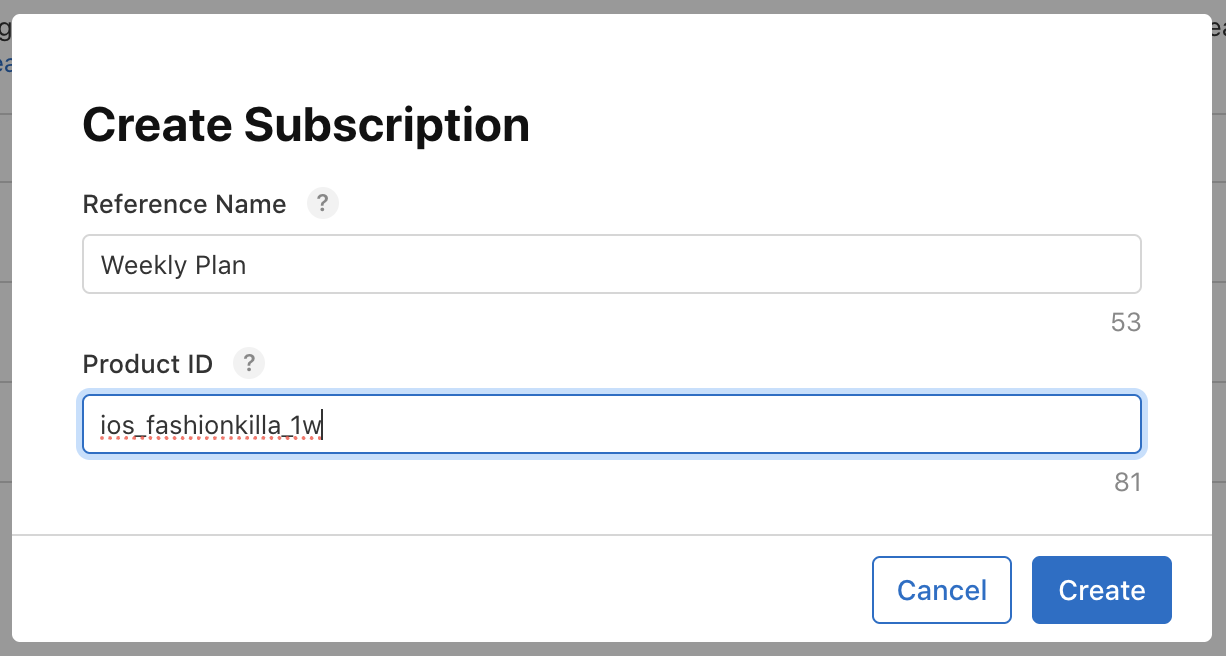Image resolution: width=1226 pixels, height=656 pixels.
Task: Click the question mark beside Product ID
Action: tap(248, 363)
